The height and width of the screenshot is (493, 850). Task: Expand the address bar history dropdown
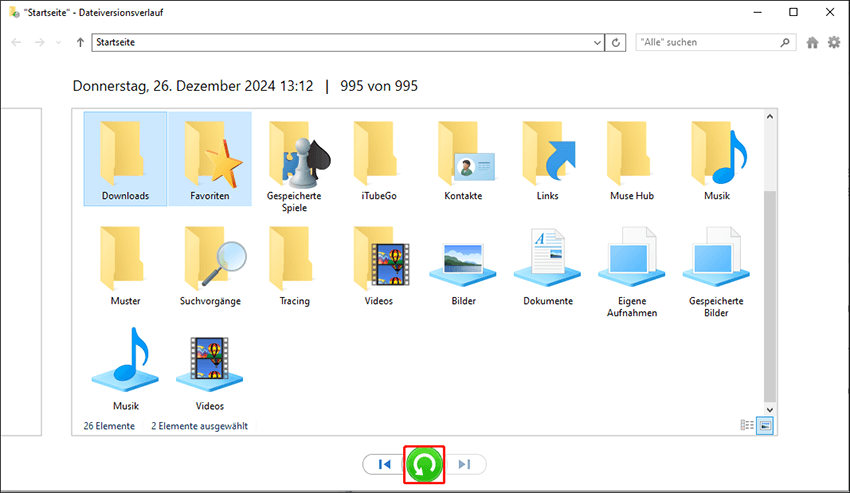tap(597, 42)
